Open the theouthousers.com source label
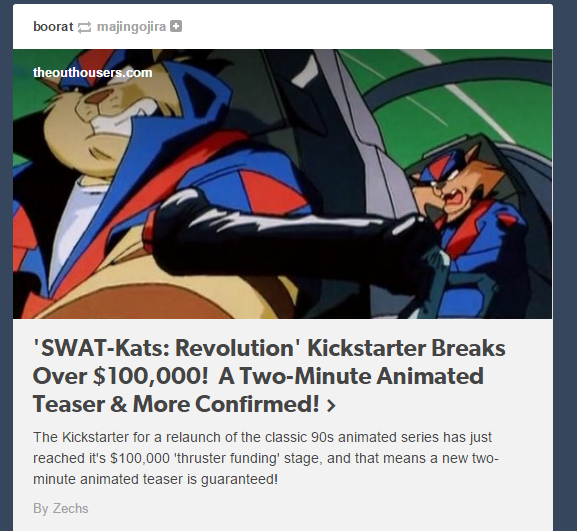 92,72
